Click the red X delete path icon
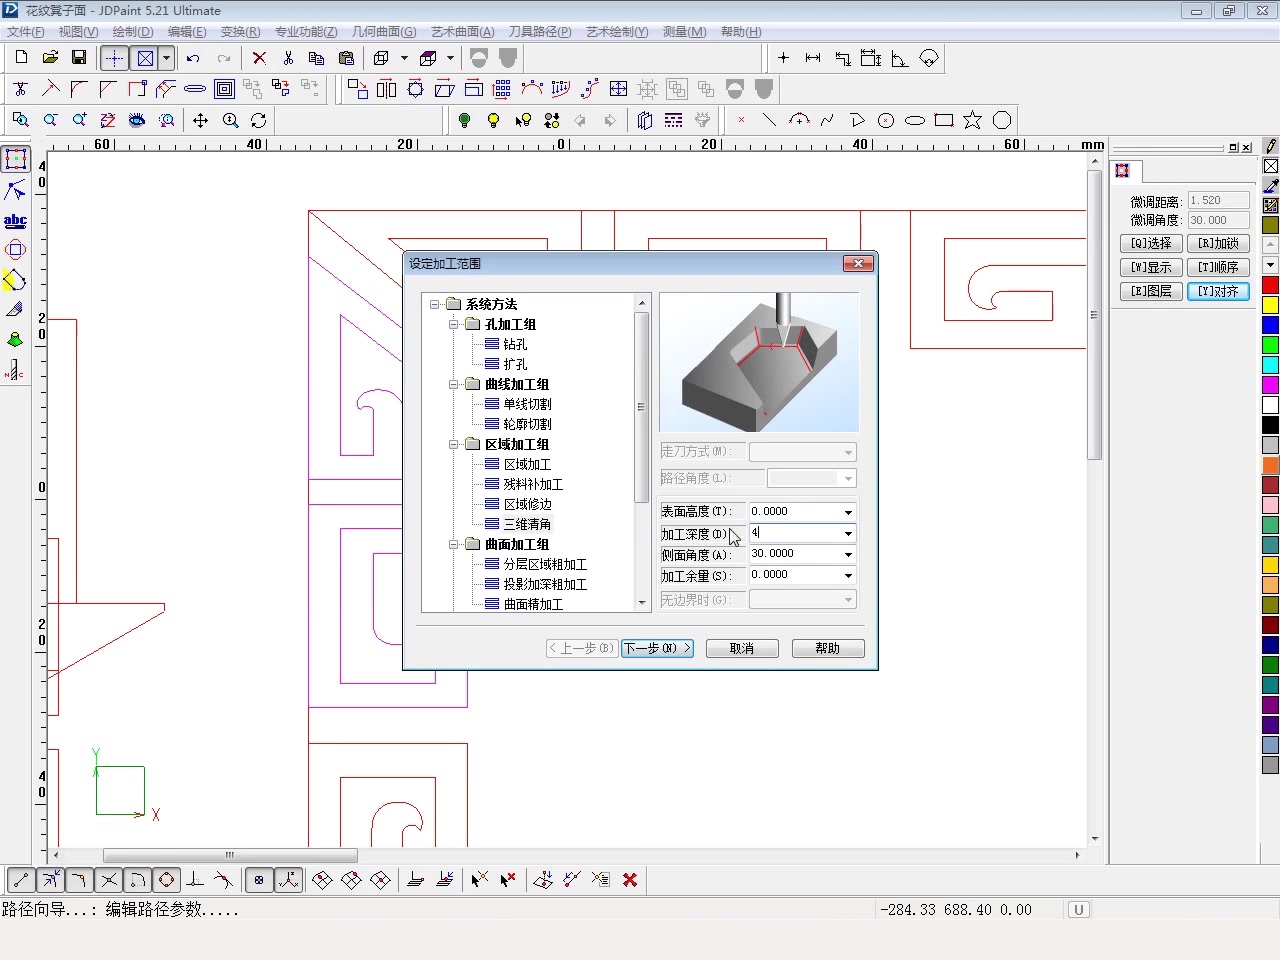The width and height of the screenshot is (1280, 960). (630, 880)
